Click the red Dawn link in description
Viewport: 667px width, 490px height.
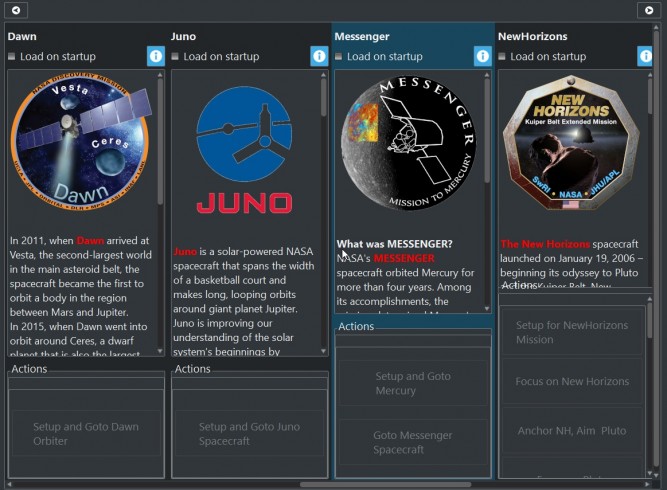point(90,241)
